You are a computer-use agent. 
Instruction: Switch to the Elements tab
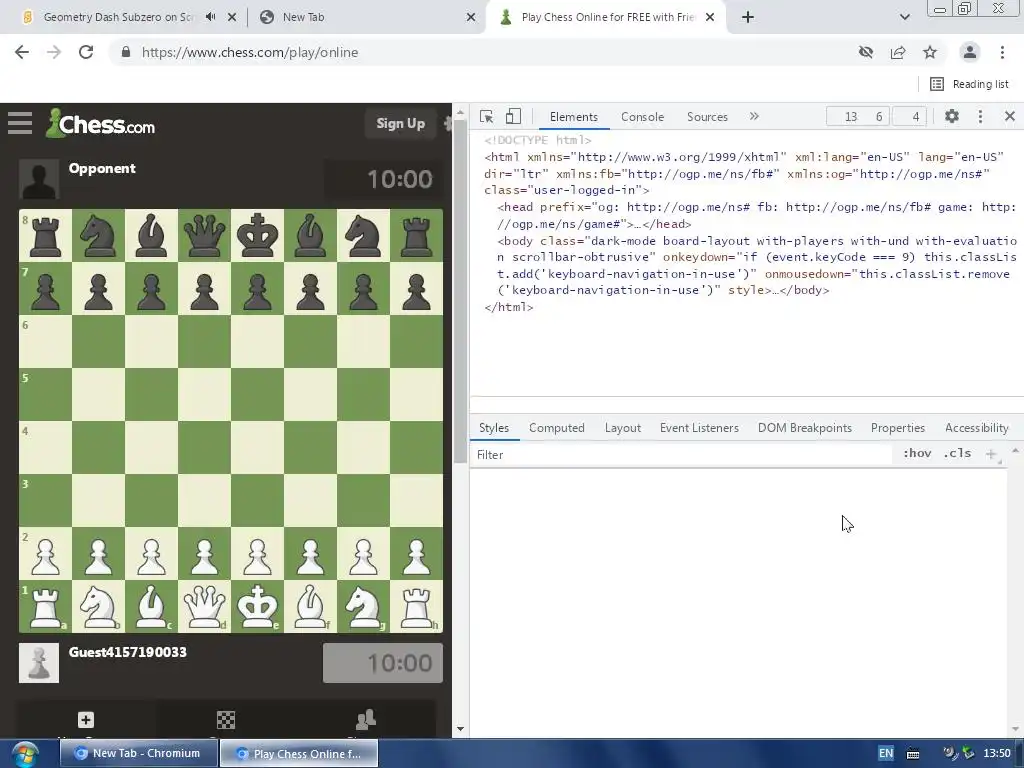[573, 117]
